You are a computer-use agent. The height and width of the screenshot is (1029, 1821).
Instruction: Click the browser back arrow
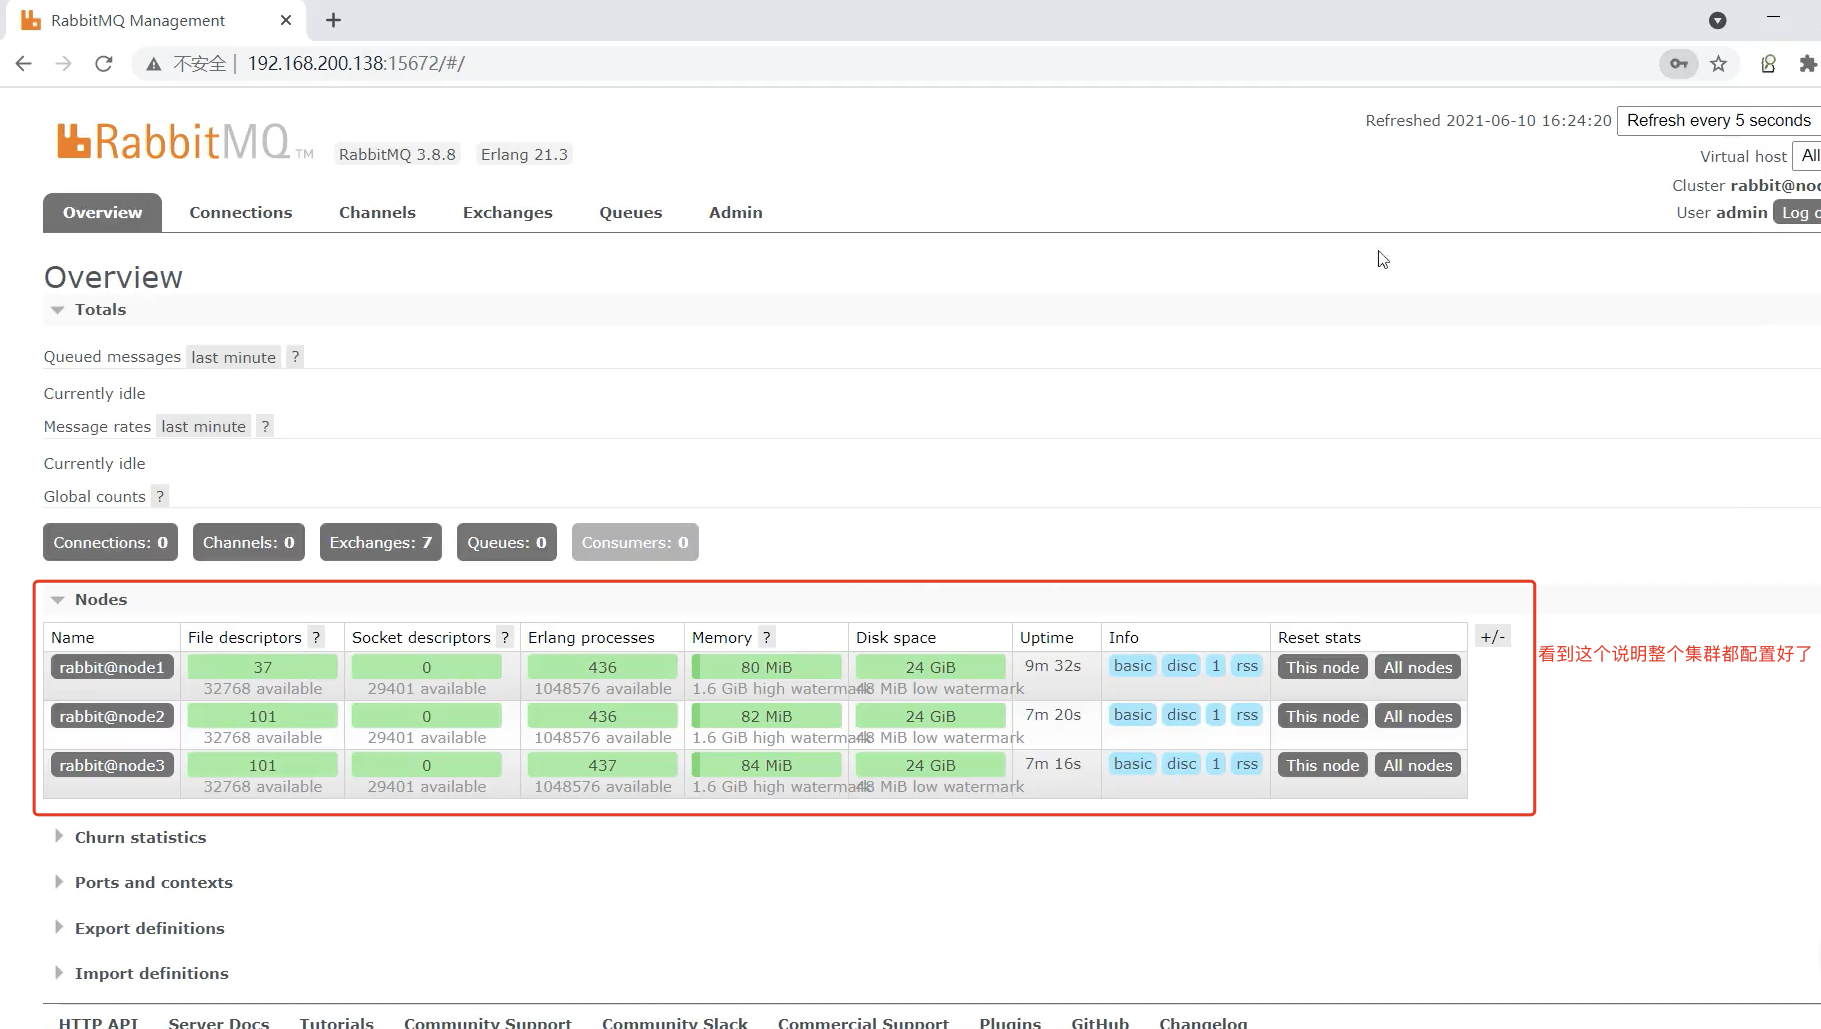coord(24,64)
